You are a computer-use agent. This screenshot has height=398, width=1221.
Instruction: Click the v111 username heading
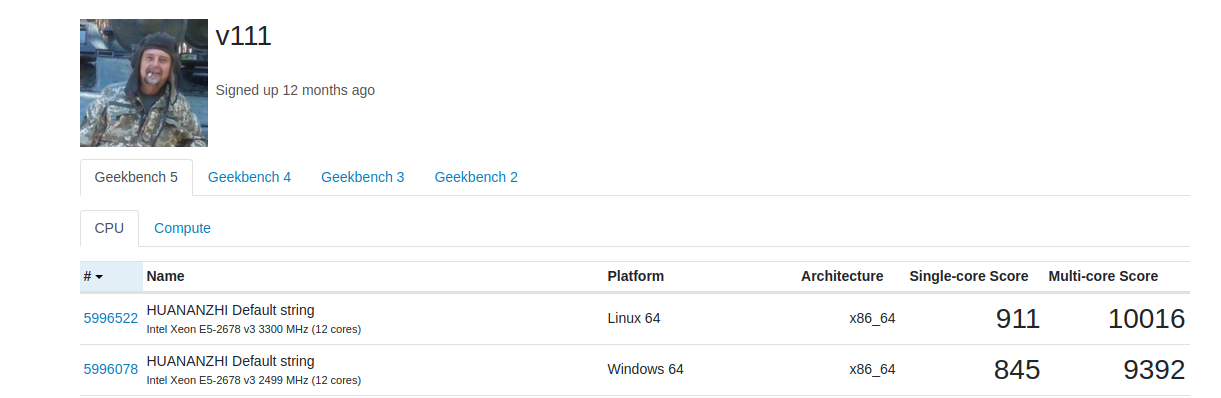(x=243, y=36)
